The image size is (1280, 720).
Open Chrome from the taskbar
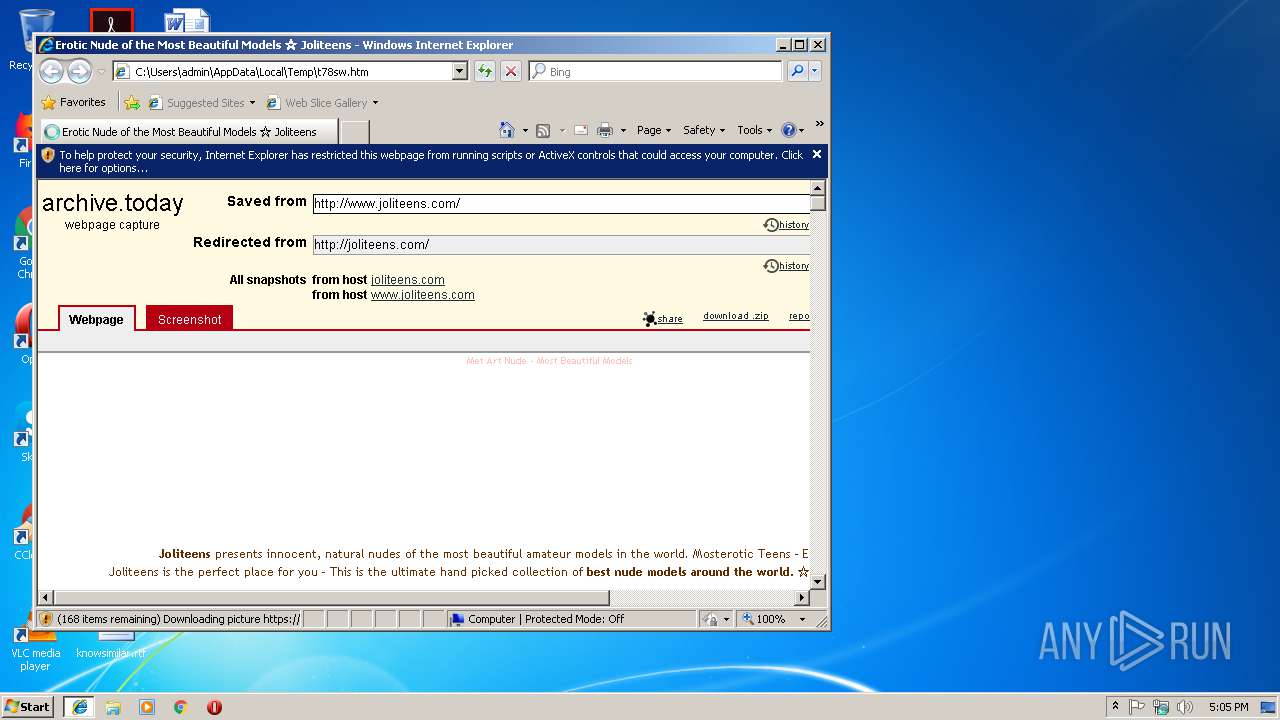click(180, 706)
